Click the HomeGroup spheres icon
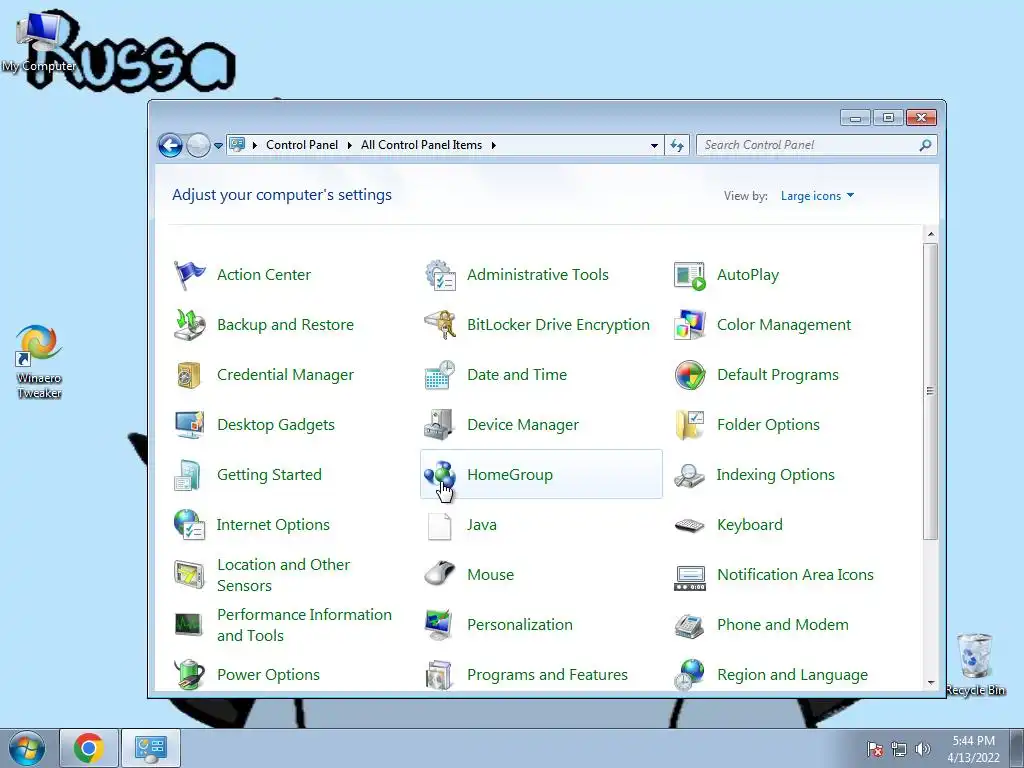 point(440,475)
